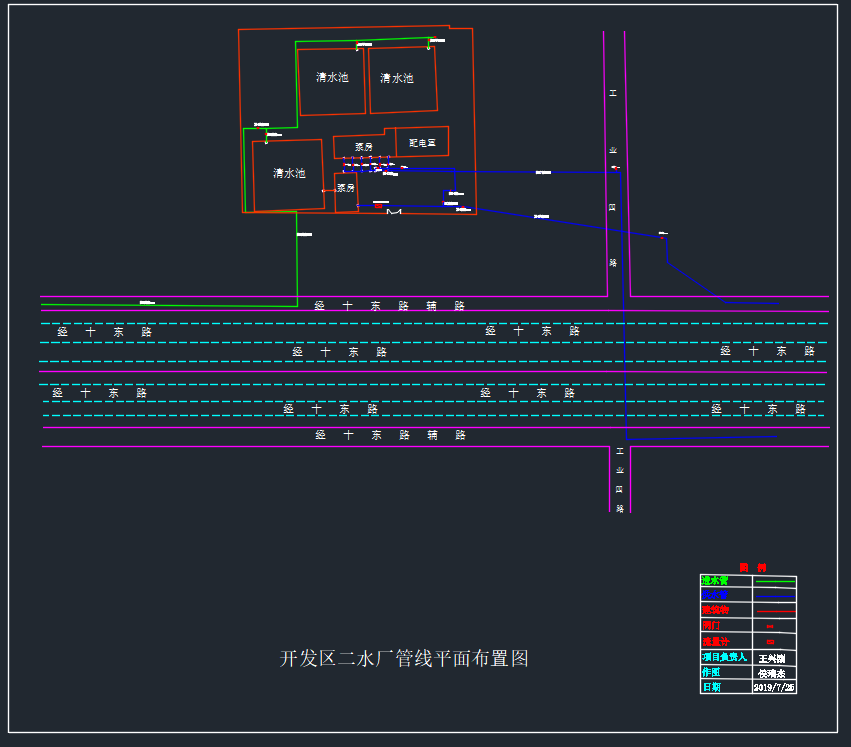Image resolution: width=851 pixels, height=747 pixels.
Task: Click the flow meter (流量计) symbol in legend
Action: tap(770, 641)
